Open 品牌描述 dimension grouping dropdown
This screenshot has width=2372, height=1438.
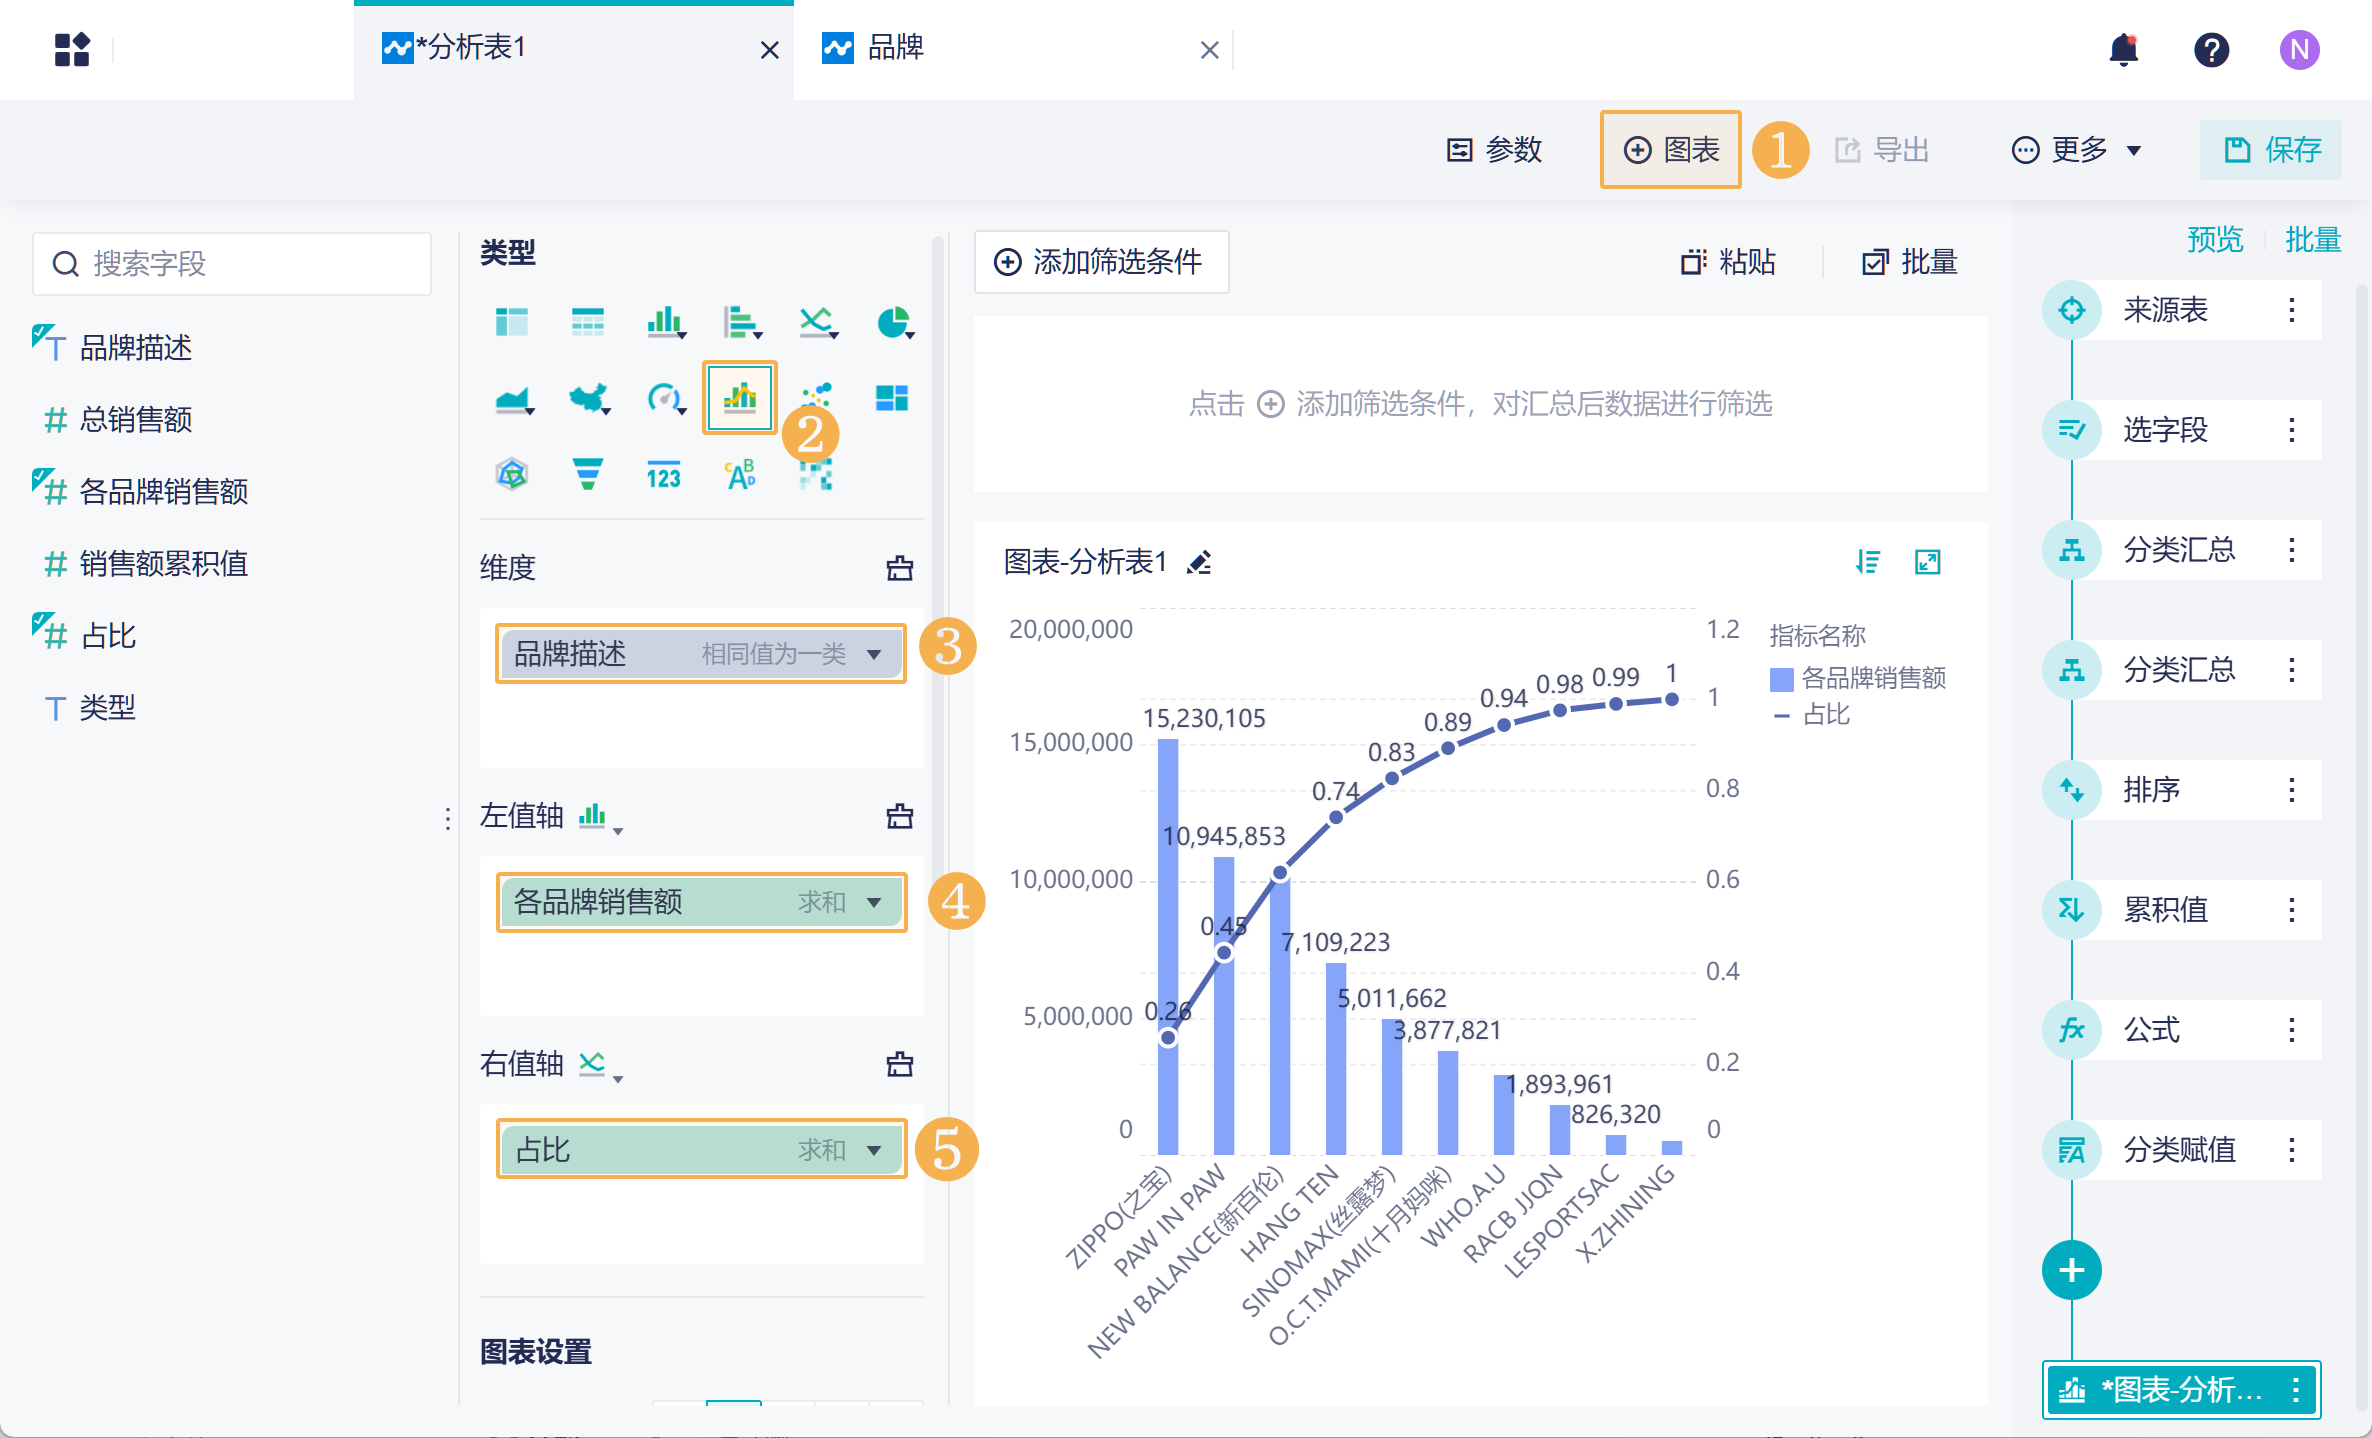(x=874, y=655)
